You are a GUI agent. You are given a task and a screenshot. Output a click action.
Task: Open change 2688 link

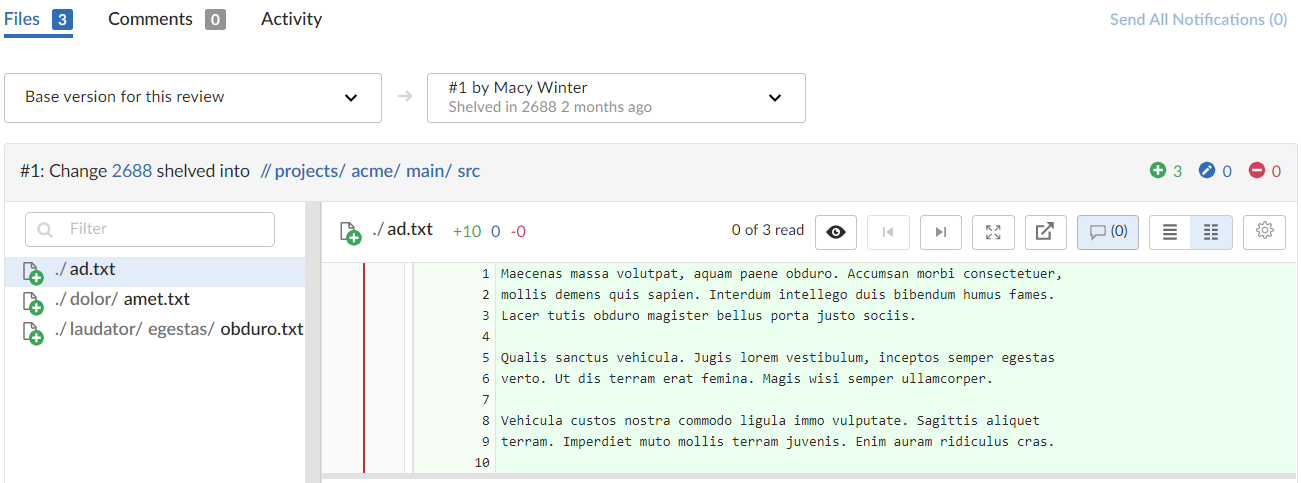(132, 171)
